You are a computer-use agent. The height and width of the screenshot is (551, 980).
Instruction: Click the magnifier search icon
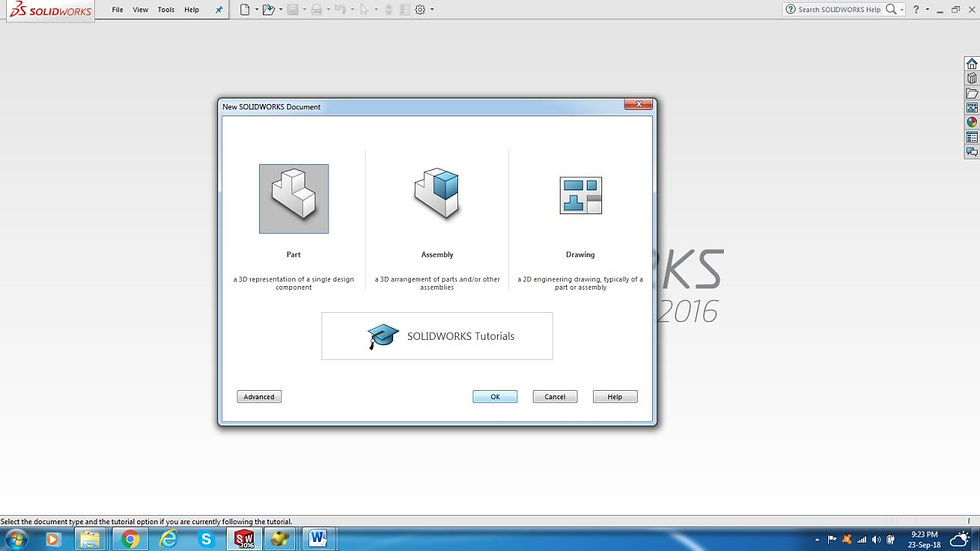[x=891, y=9]
